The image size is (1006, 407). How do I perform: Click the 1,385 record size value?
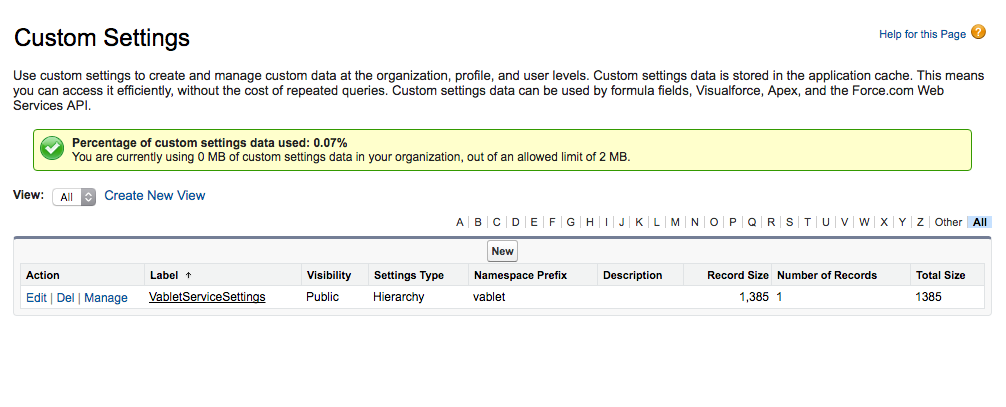tap(754, 298)
